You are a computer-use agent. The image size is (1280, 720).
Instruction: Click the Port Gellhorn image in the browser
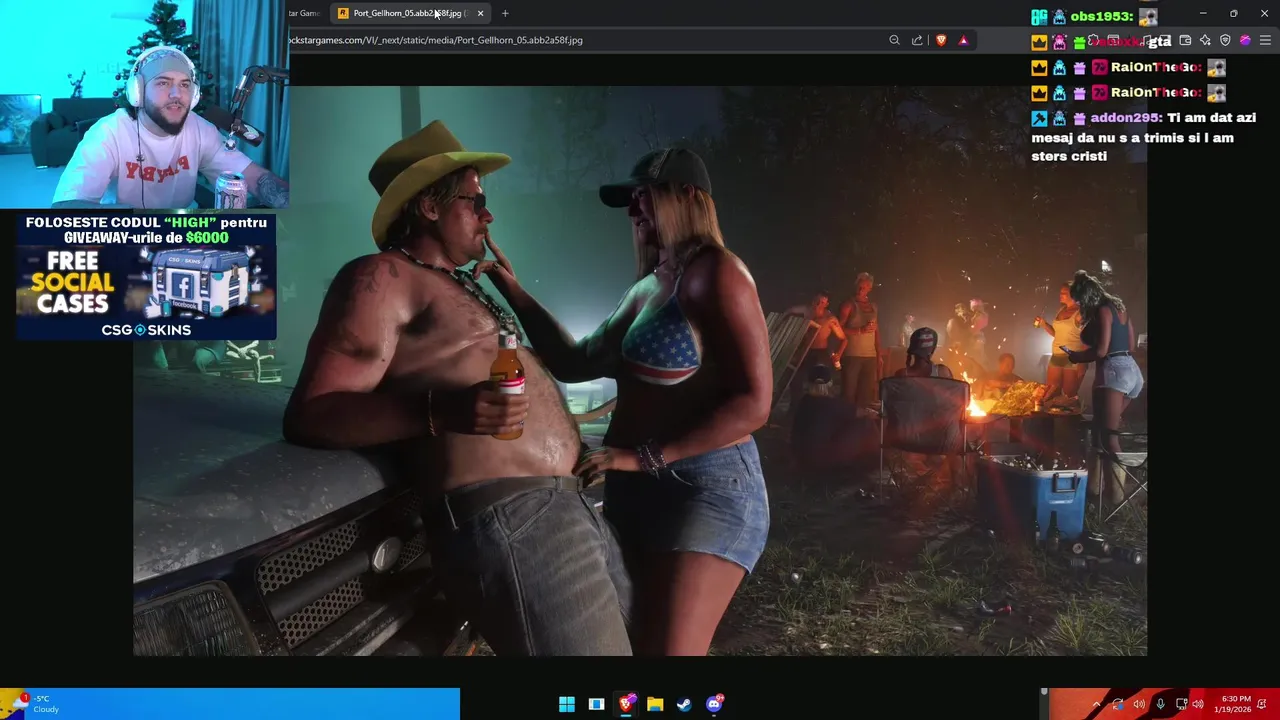pos(640,370)
